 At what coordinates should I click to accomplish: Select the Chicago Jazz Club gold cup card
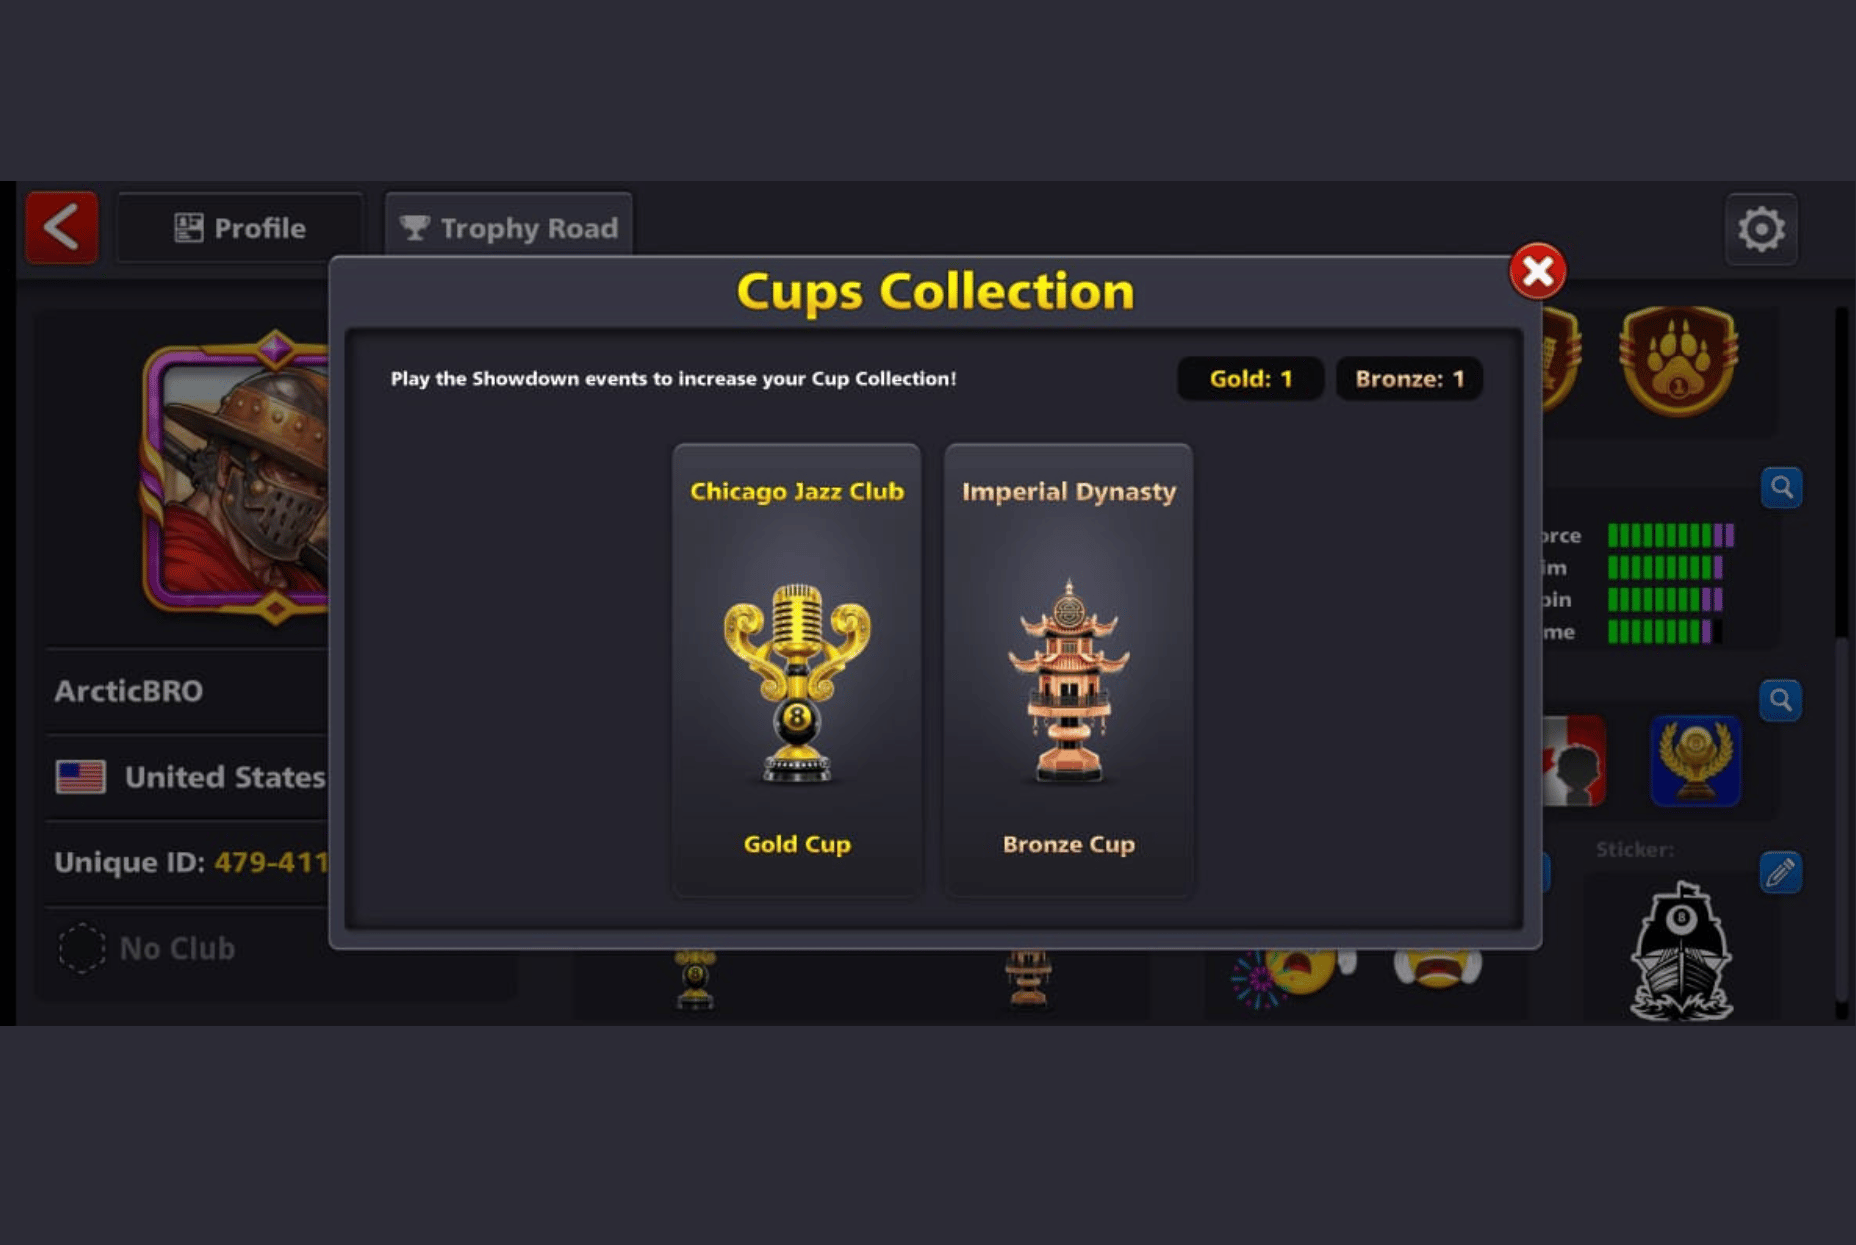point(797,669)
